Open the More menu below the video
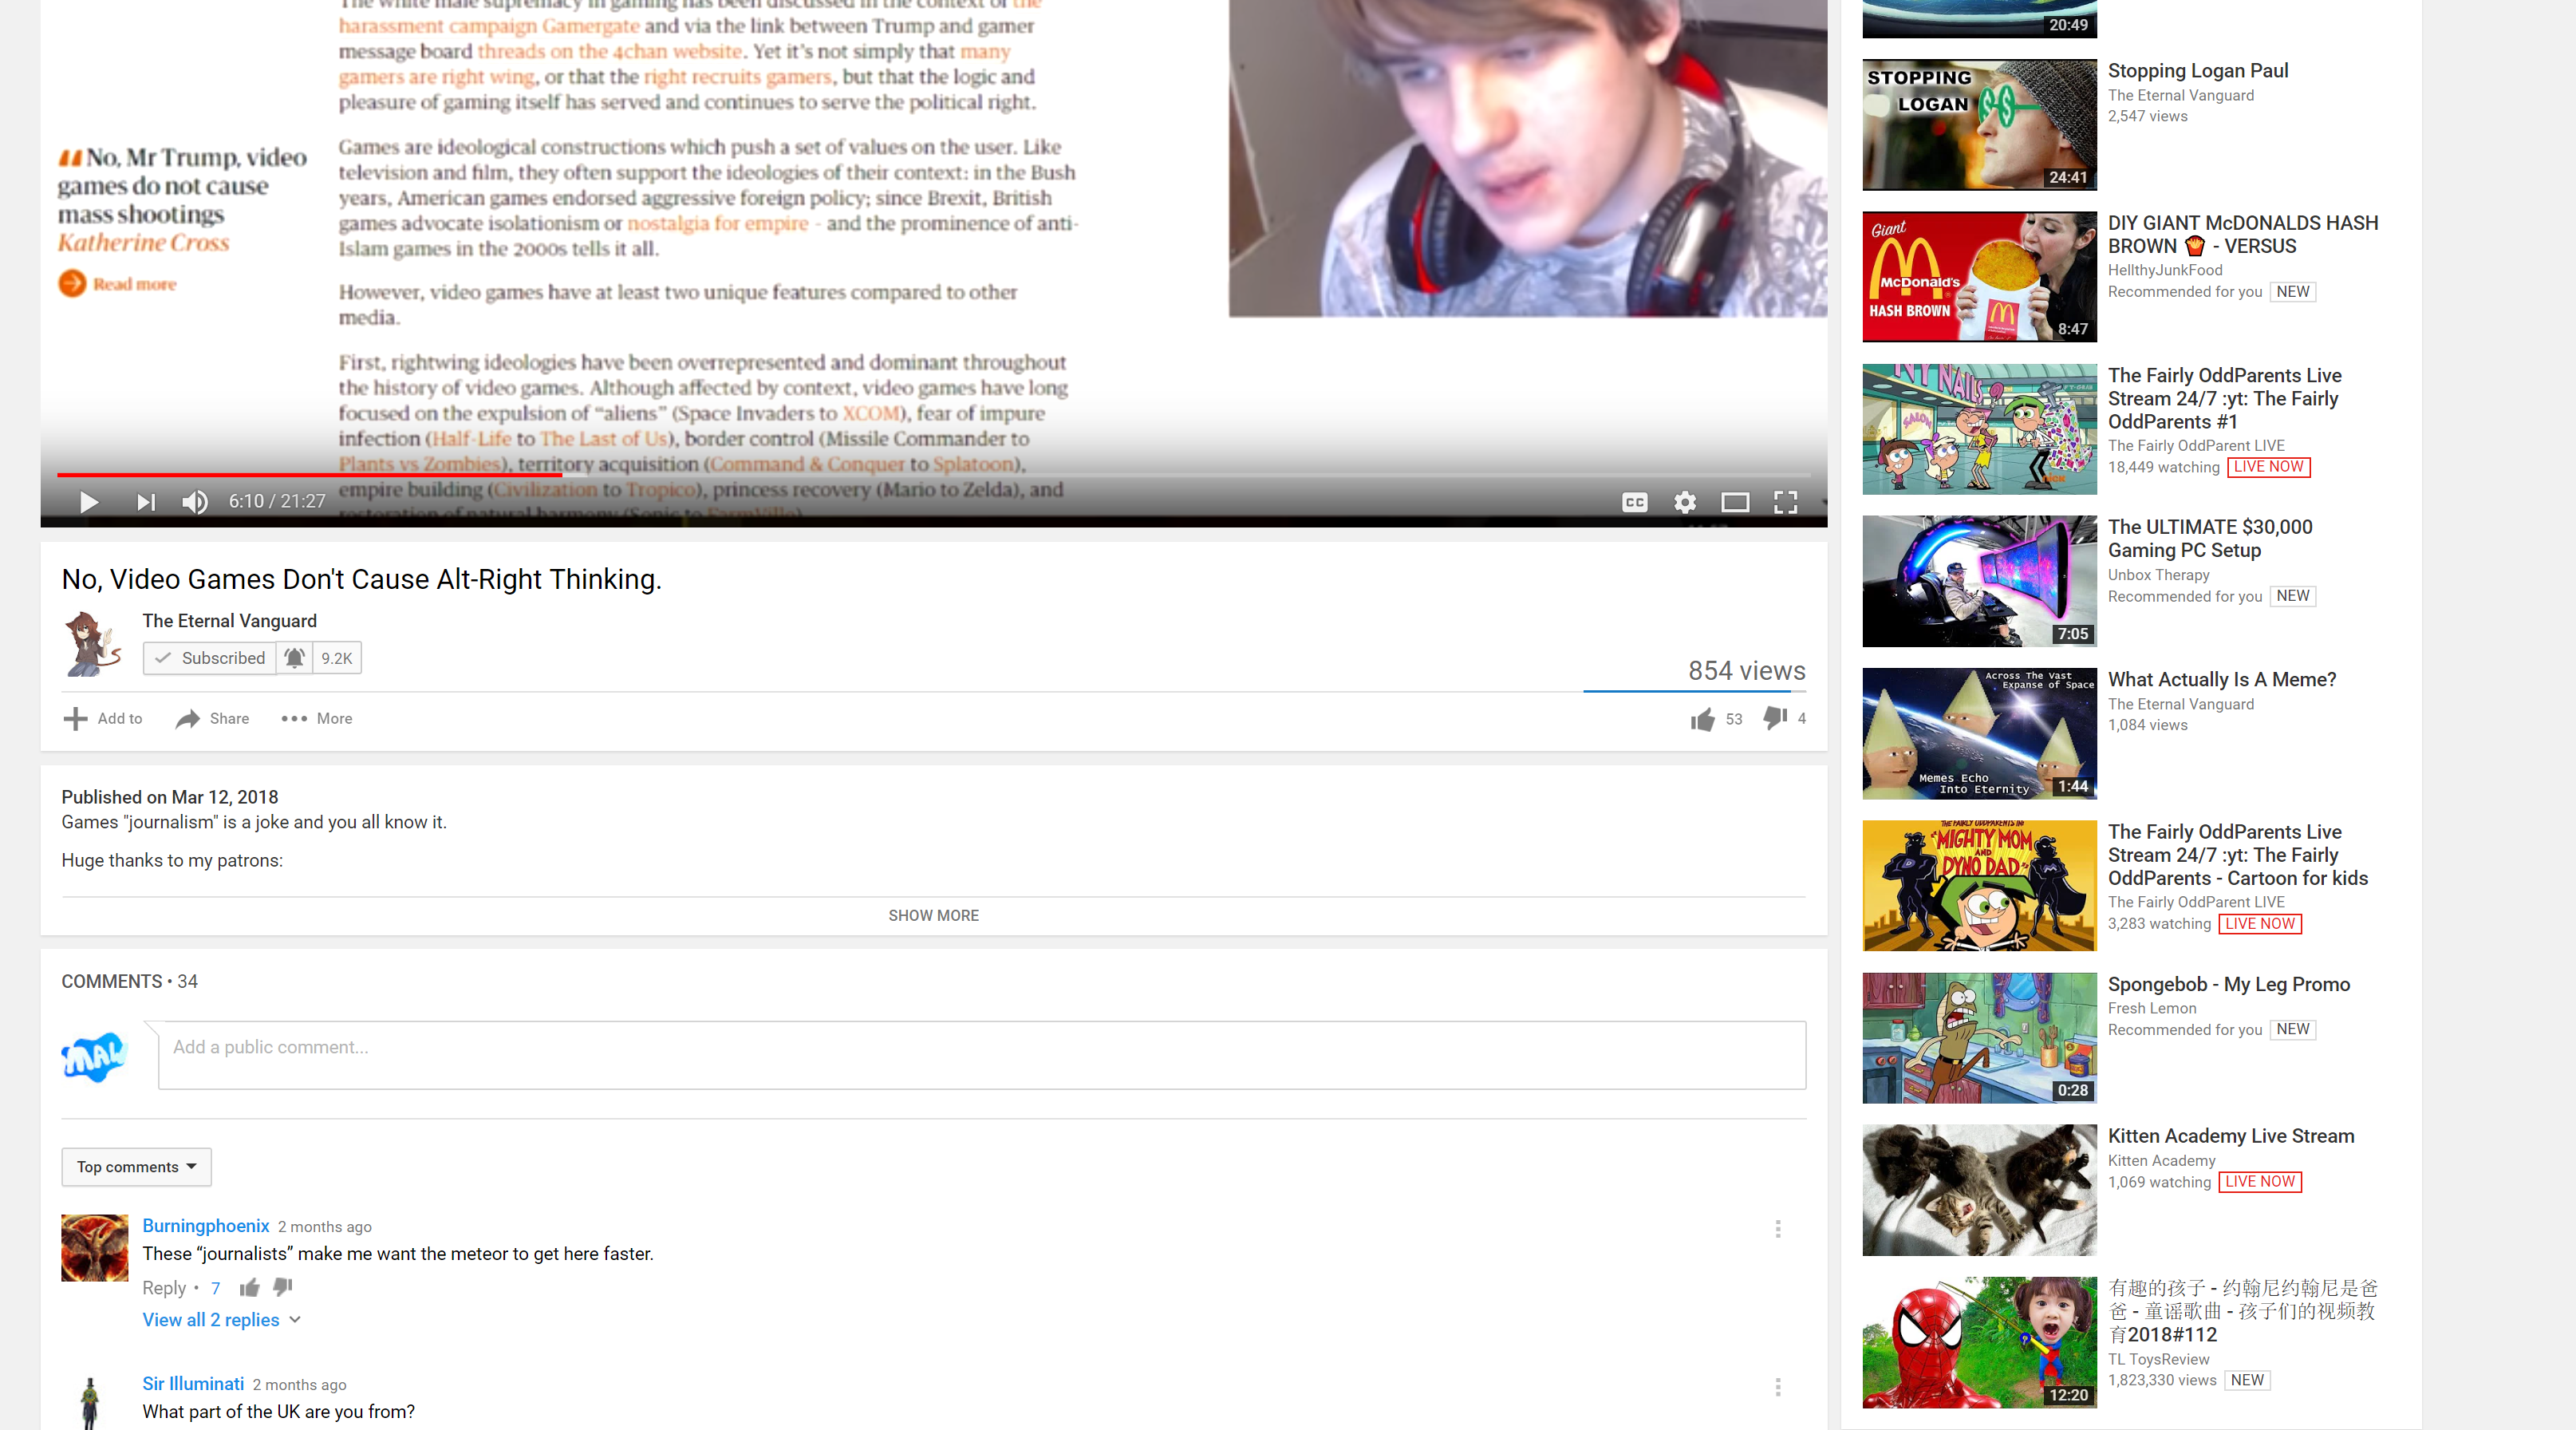The height and width of the screenshot is (1430, 2576). click(x=316, y=719)
